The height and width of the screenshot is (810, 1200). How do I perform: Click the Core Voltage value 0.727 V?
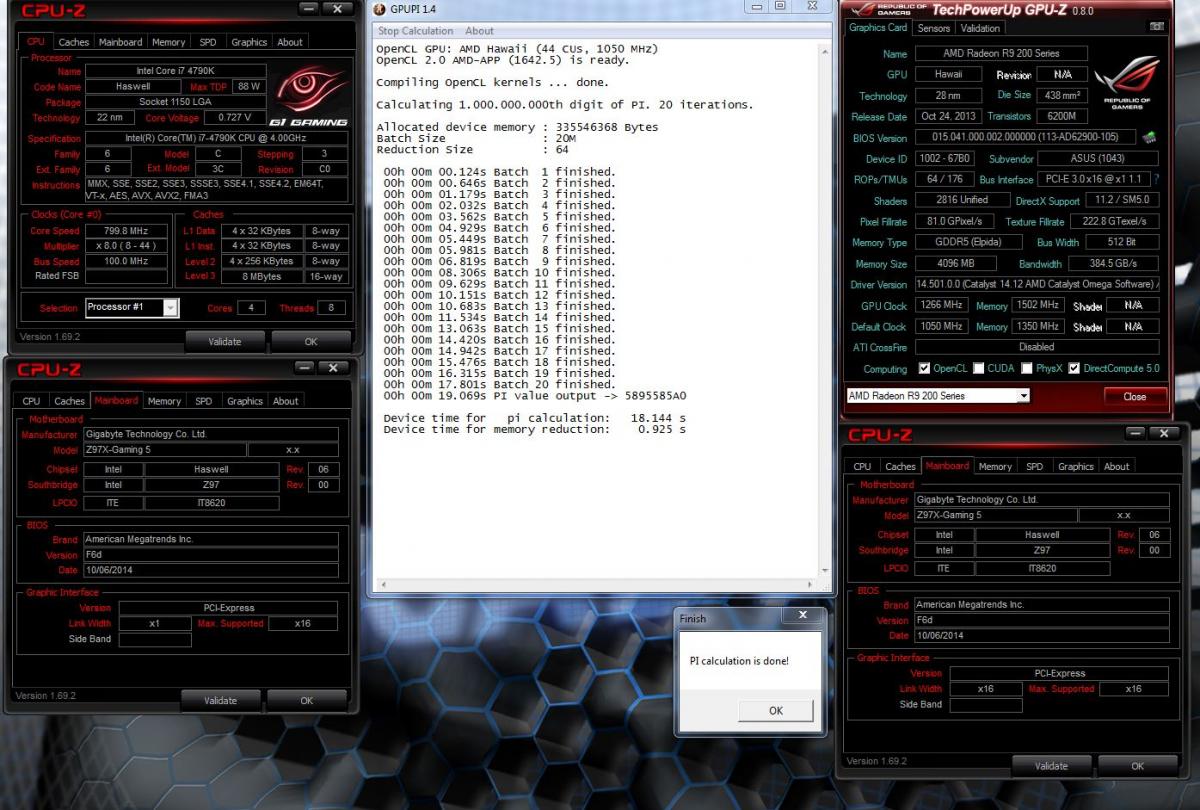tap(233, 118)
